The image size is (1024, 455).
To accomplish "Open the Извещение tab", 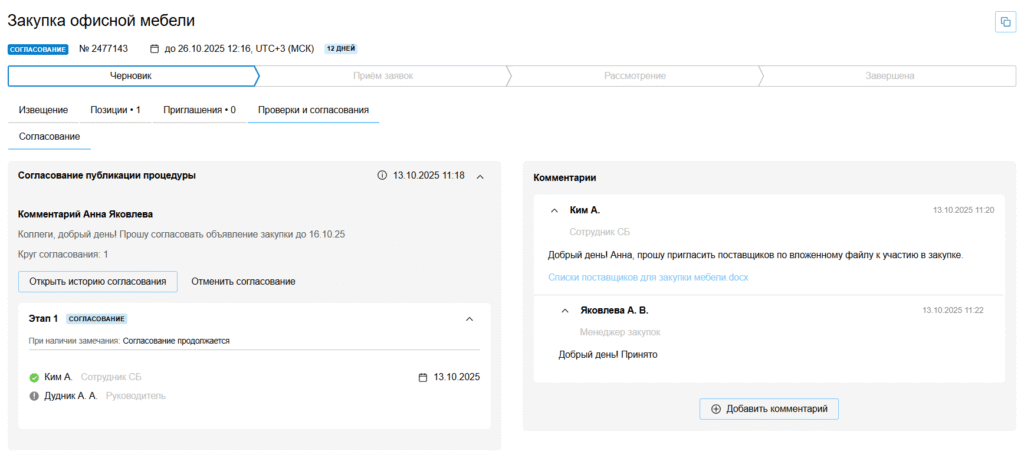I will (43, 109).
